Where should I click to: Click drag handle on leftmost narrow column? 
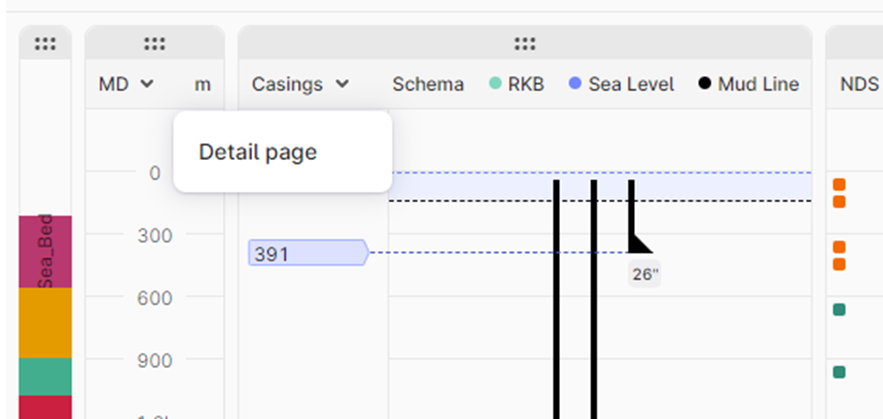(45, 43)
